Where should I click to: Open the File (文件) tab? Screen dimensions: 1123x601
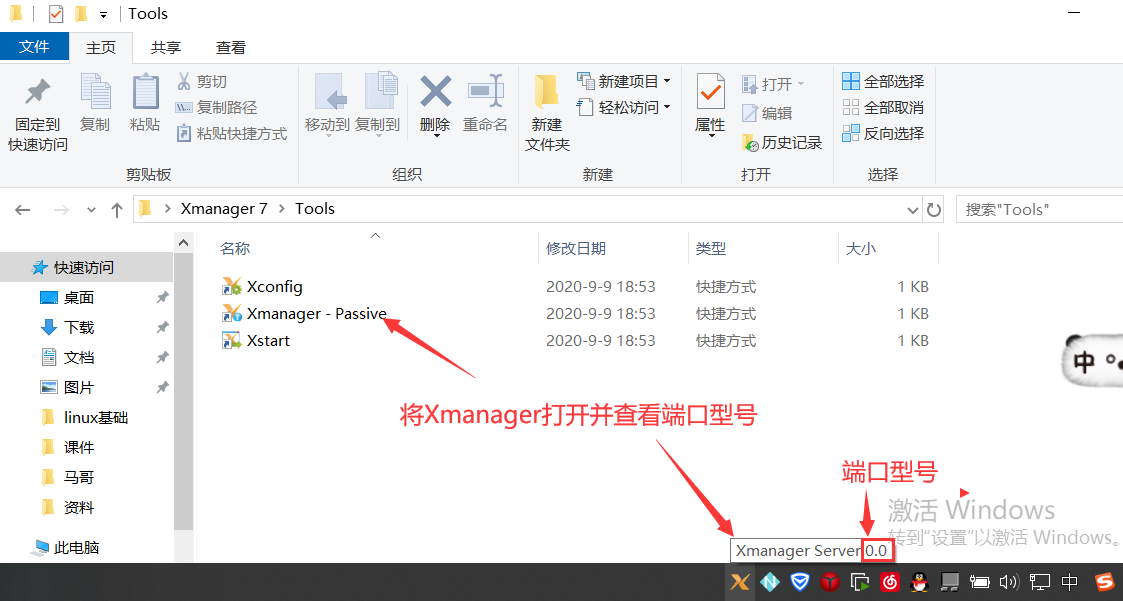click(34, 47)
